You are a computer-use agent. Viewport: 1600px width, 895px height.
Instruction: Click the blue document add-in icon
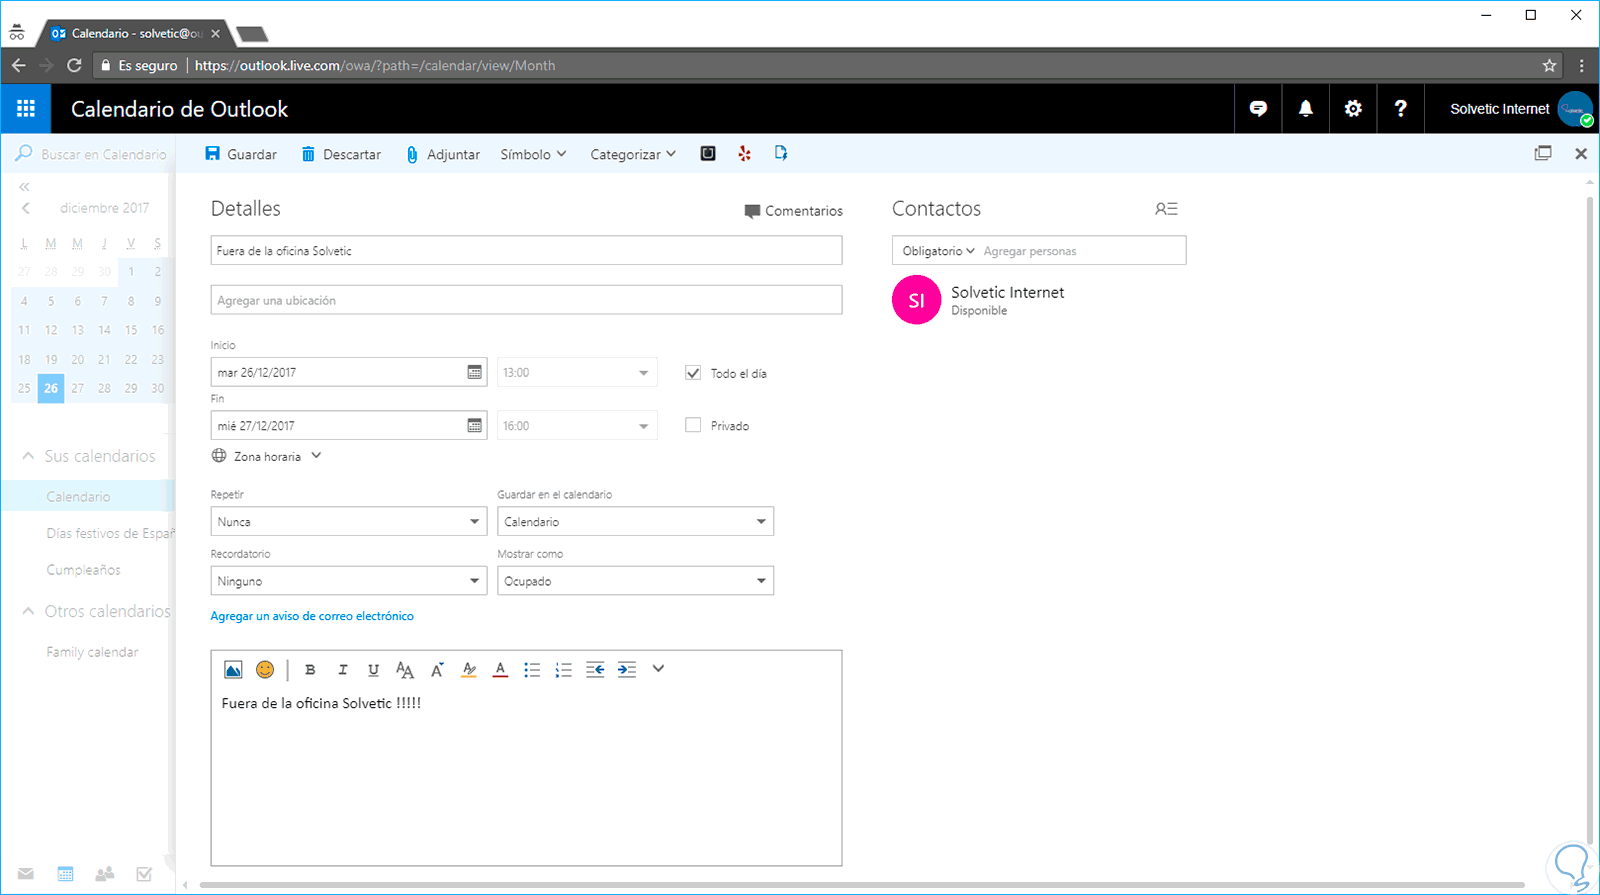[781, 153]
